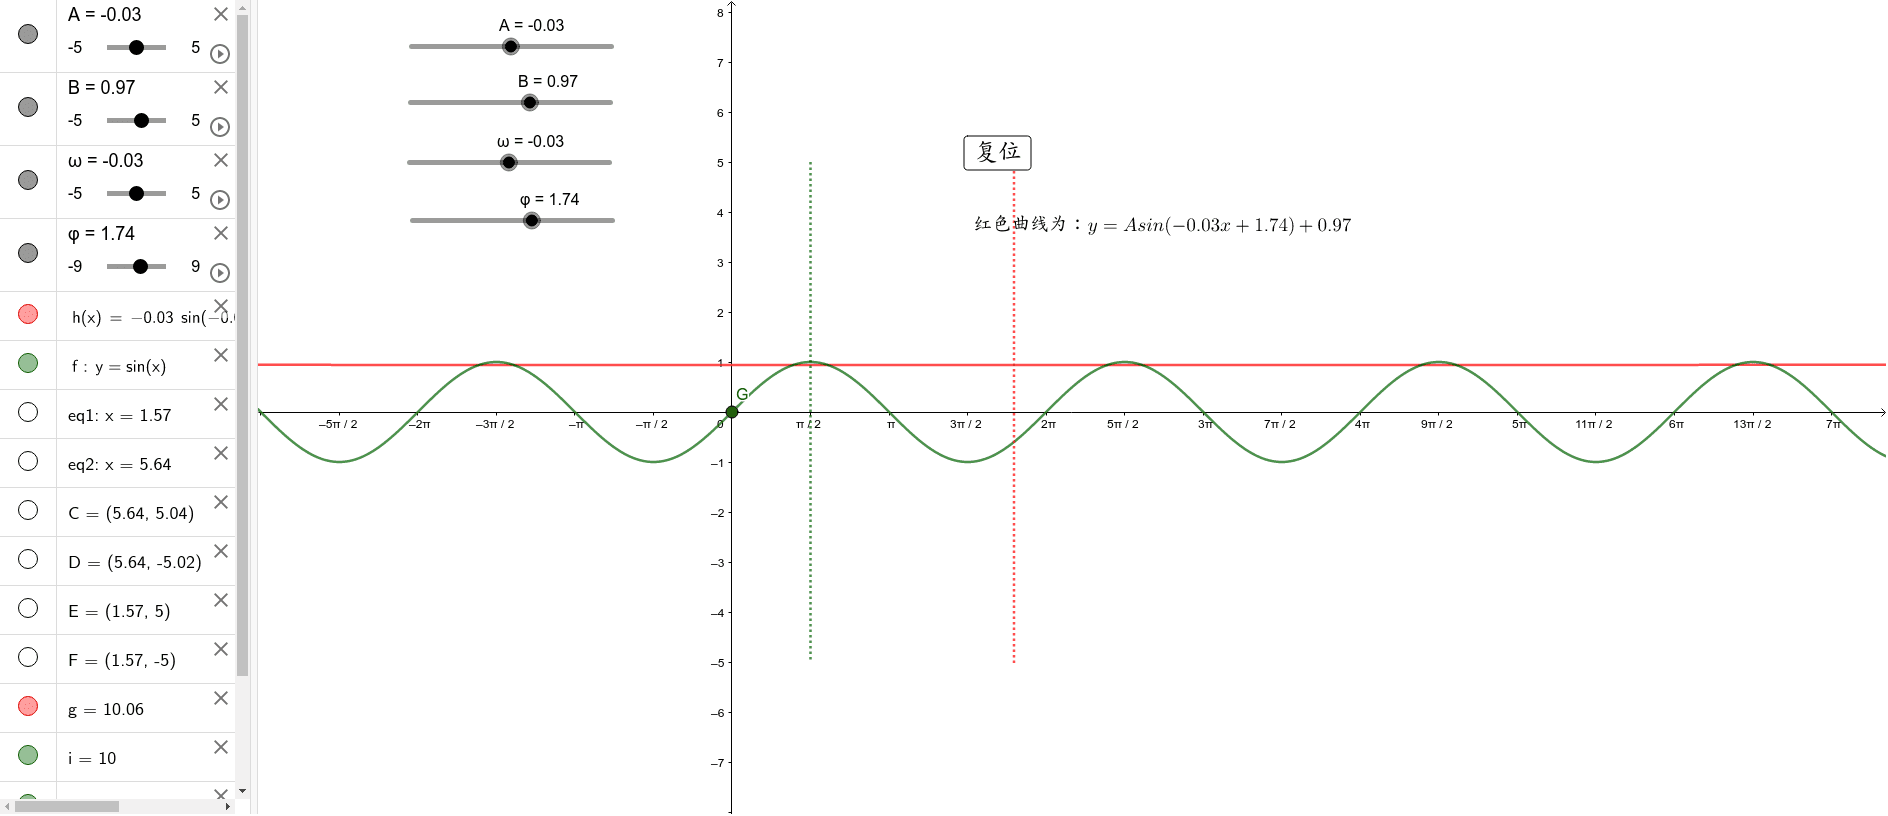Image resolution: width=1888 pixels, height=816 pixels.
Task: Click graph slider B = 0.97 handle
Action: coord(530,102)
